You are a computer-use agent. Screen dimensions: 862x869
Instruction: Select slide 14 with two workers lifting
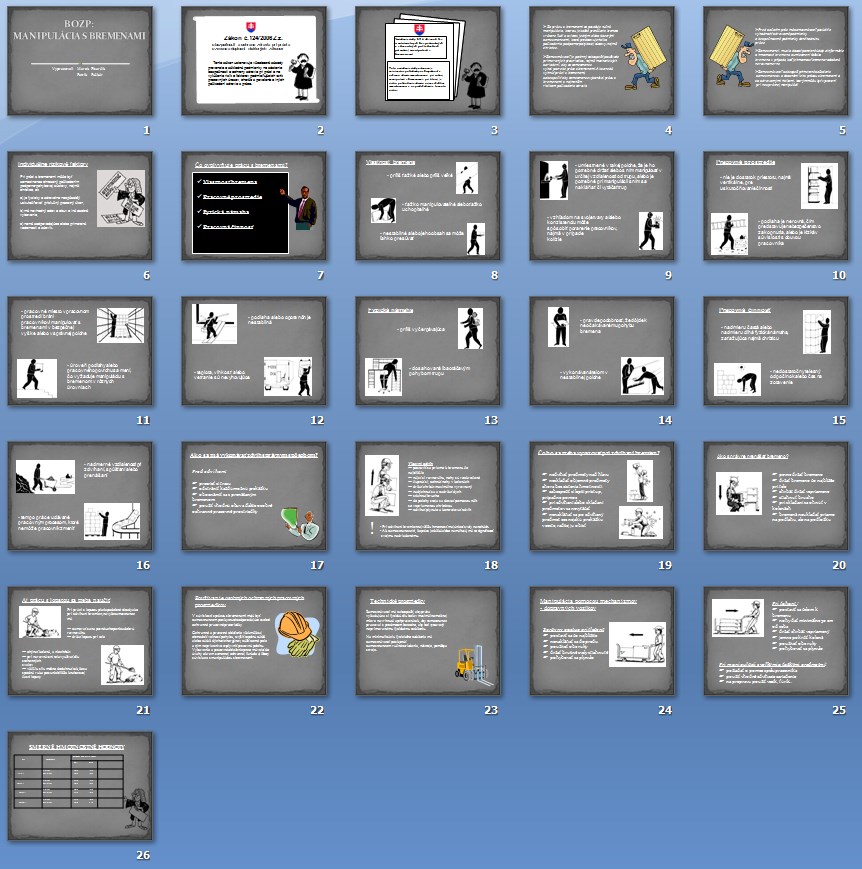[602, 352]
